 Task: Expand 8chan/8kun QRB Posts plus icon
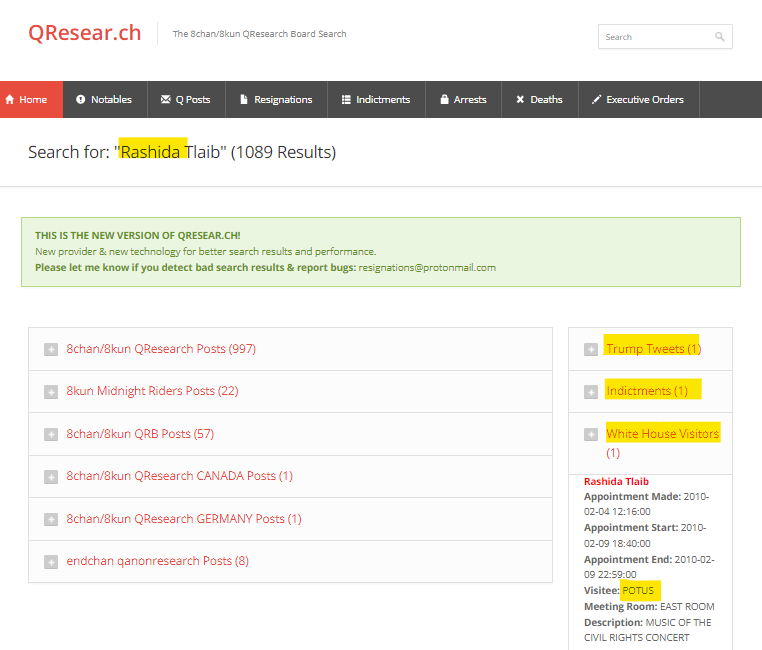point(51,434)
